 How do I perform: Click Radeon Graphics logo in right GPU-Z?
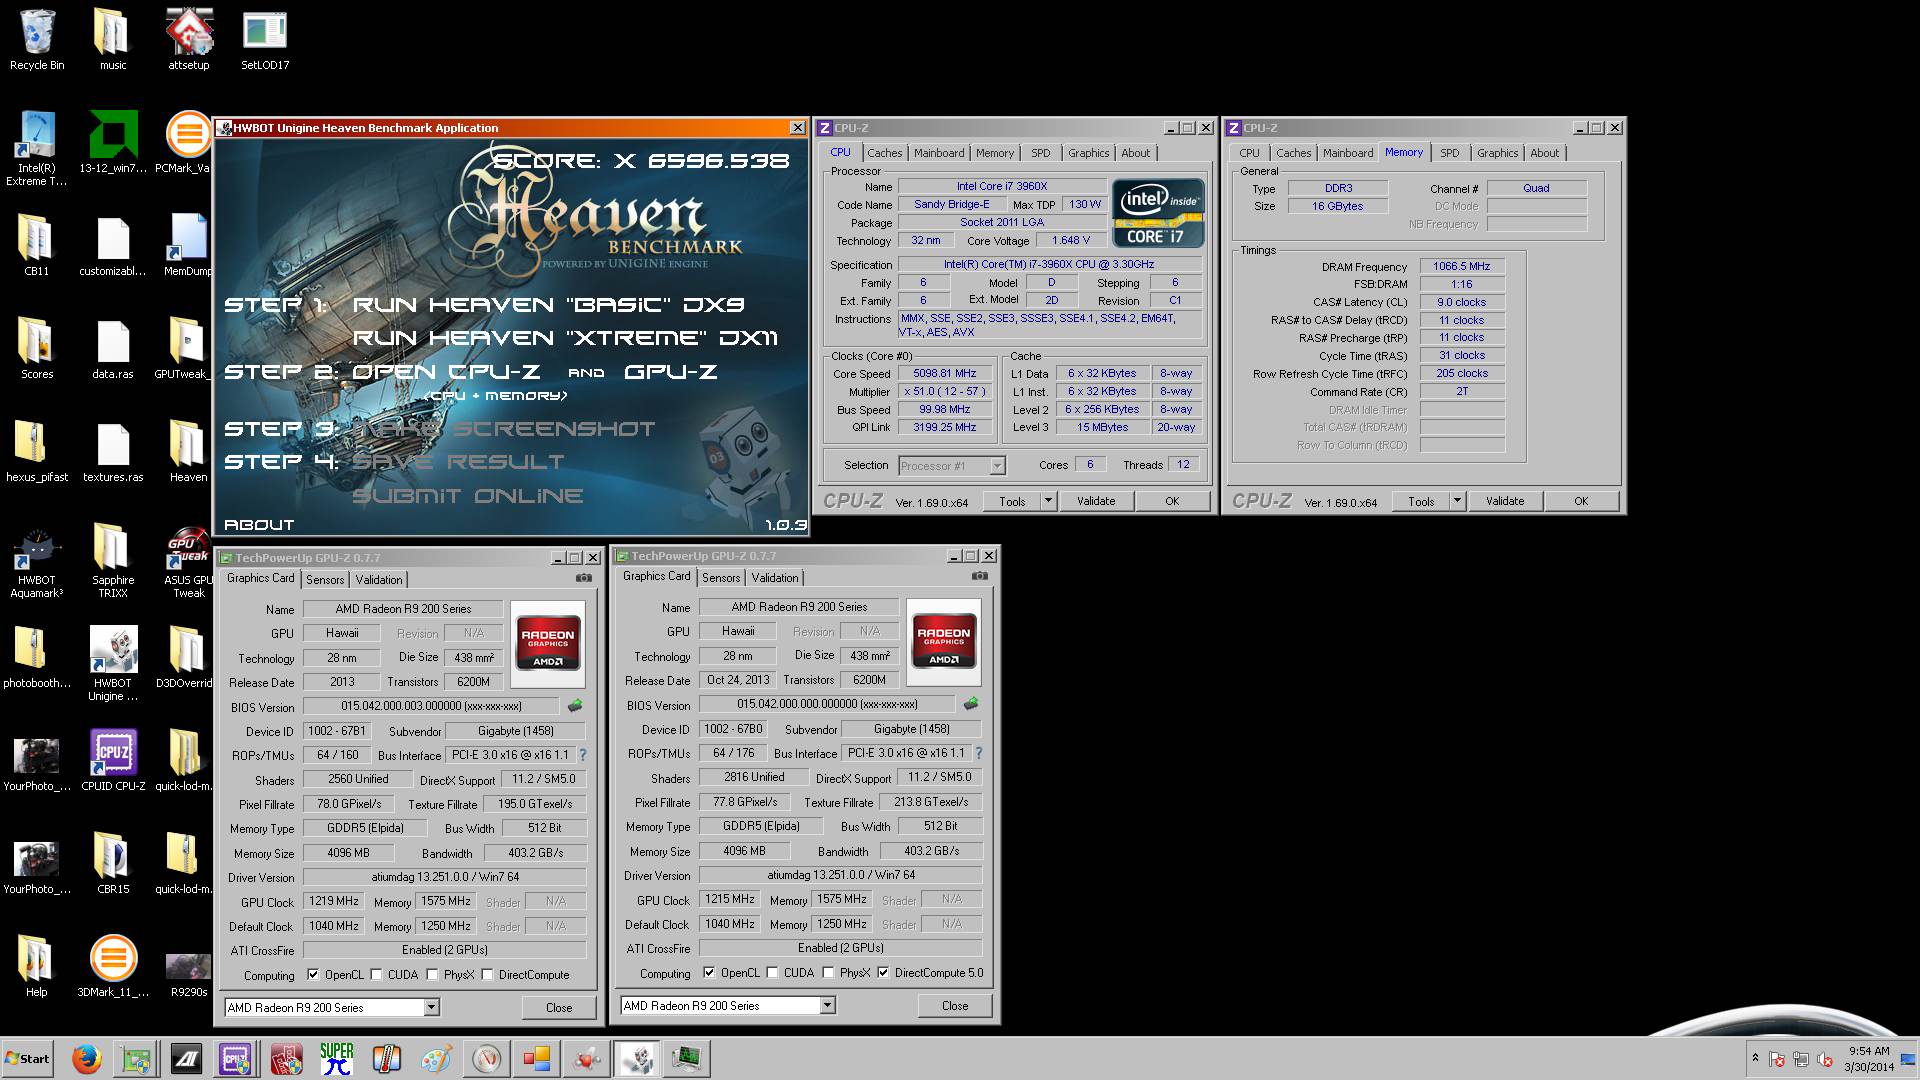[x=944, y=642]
